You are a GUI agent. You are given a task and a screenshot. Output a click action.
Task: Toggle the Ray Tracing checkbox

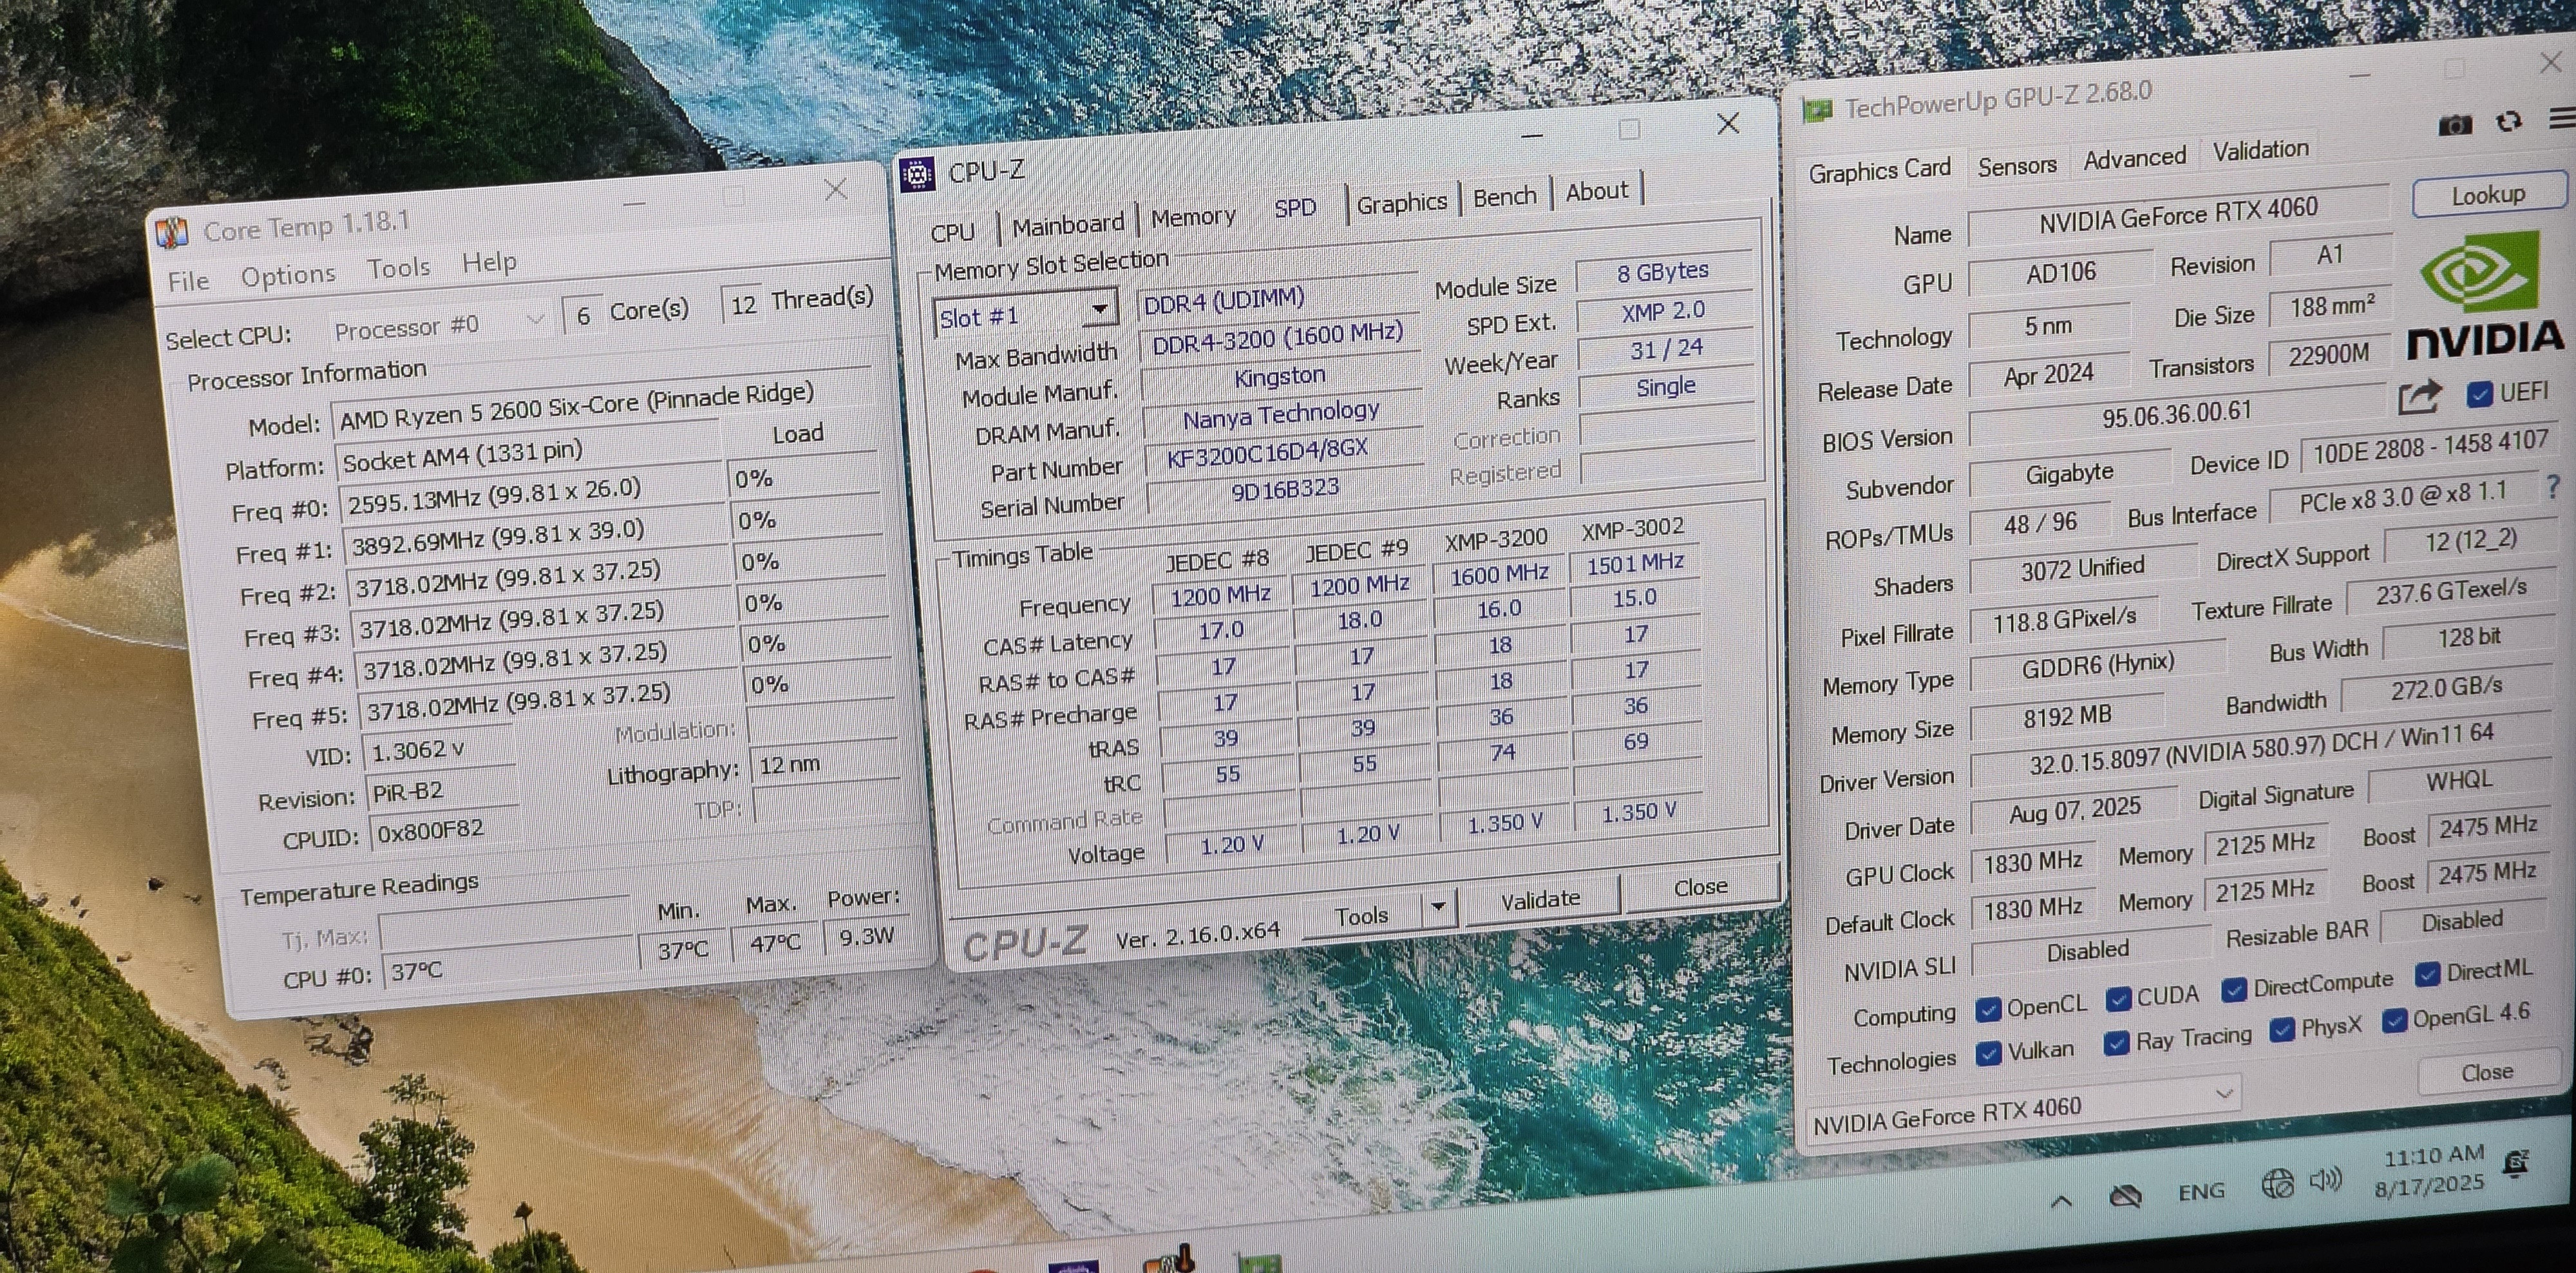[2117, 1043]
